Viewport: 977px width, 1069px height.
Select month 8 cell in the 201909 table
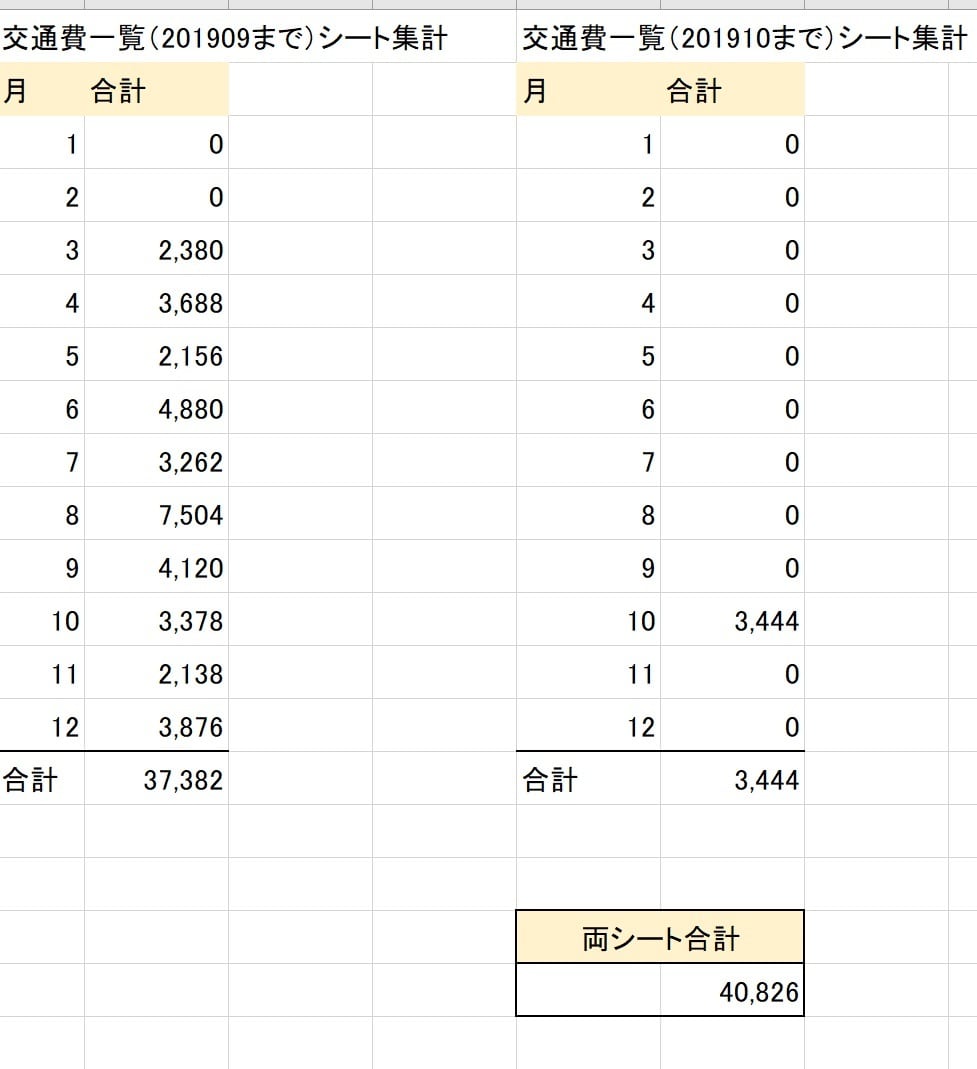pos(42,514)
